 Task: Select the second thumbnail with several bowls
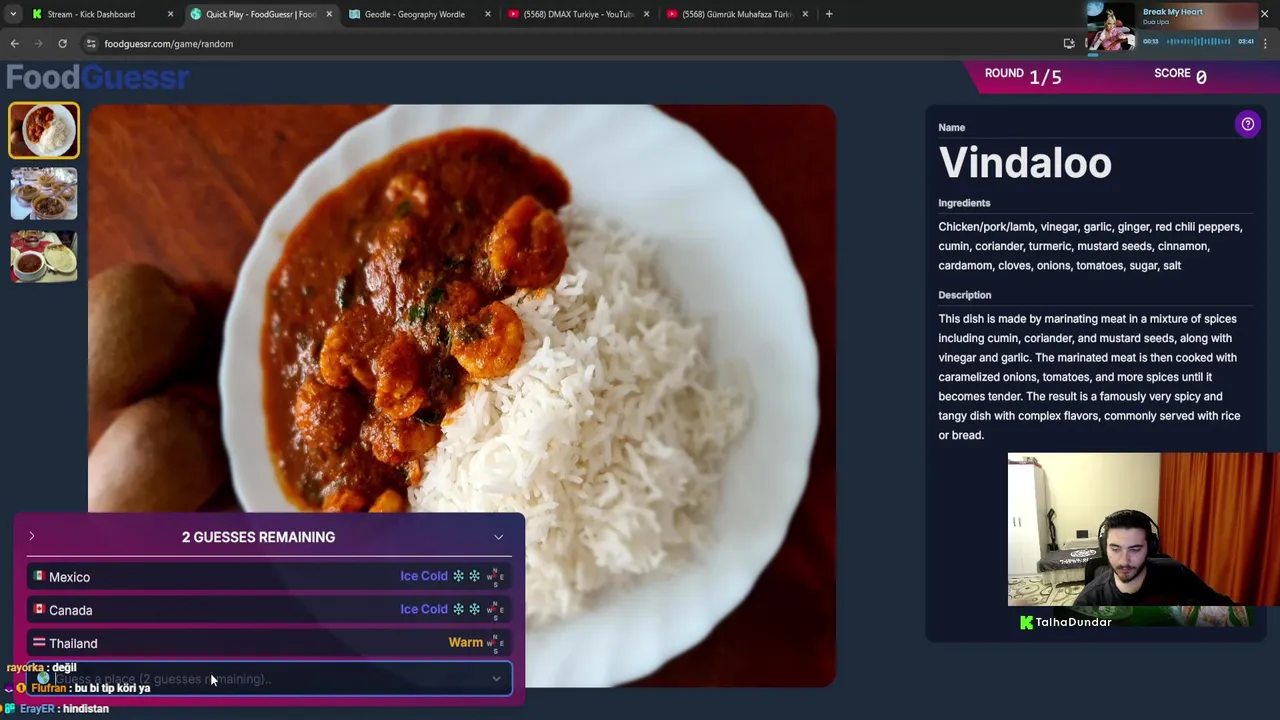[44, 193]
